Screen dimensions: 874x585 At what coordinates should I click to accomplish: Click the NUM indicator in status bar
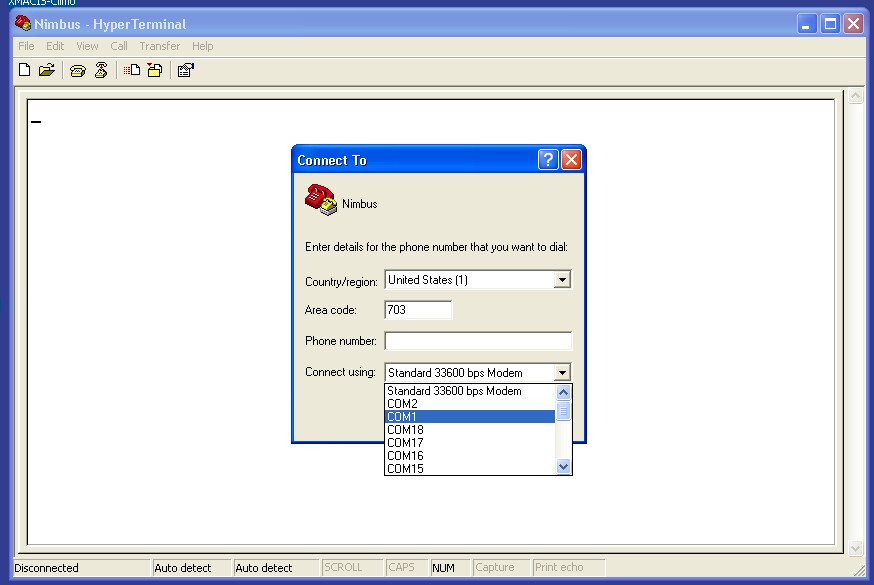443,568
